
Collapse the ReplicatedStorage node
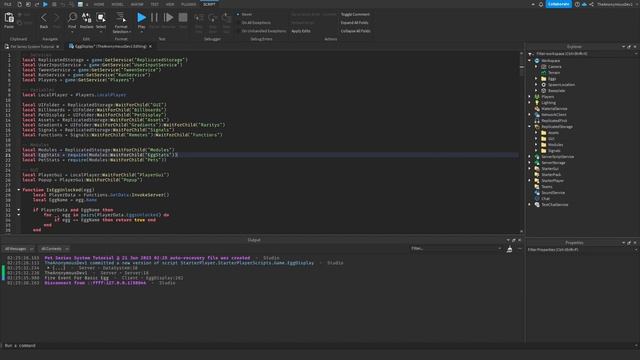tap(530, 127)
